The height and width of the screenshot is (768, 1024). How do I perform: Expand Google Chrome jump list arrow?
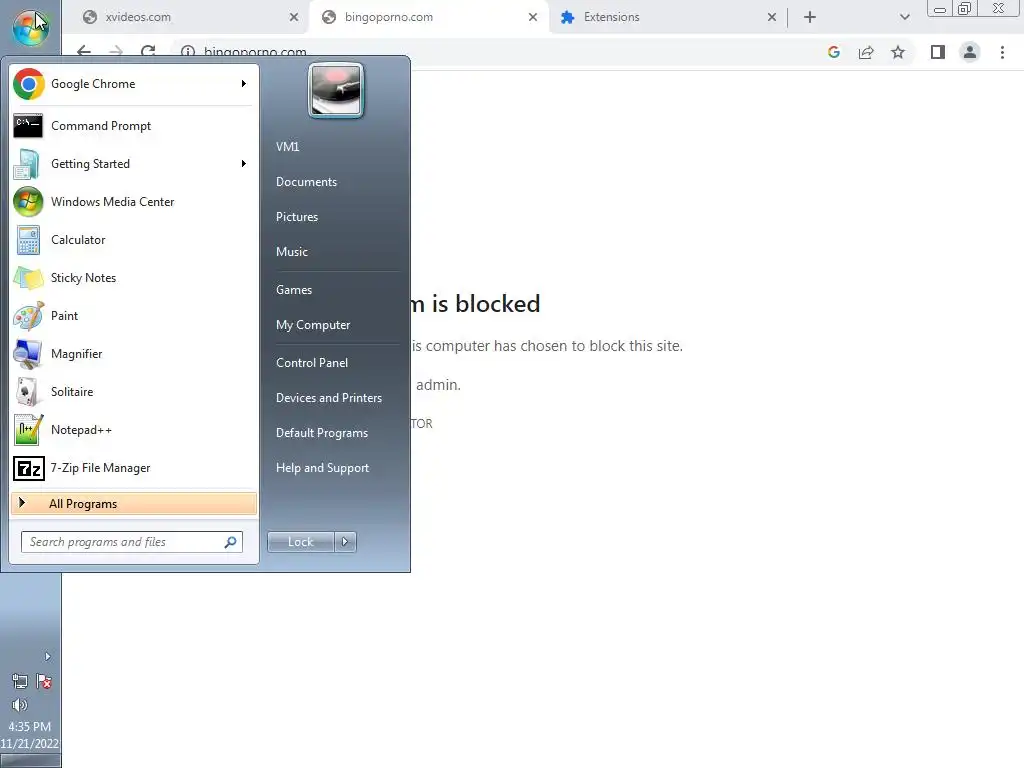(244, 84)
